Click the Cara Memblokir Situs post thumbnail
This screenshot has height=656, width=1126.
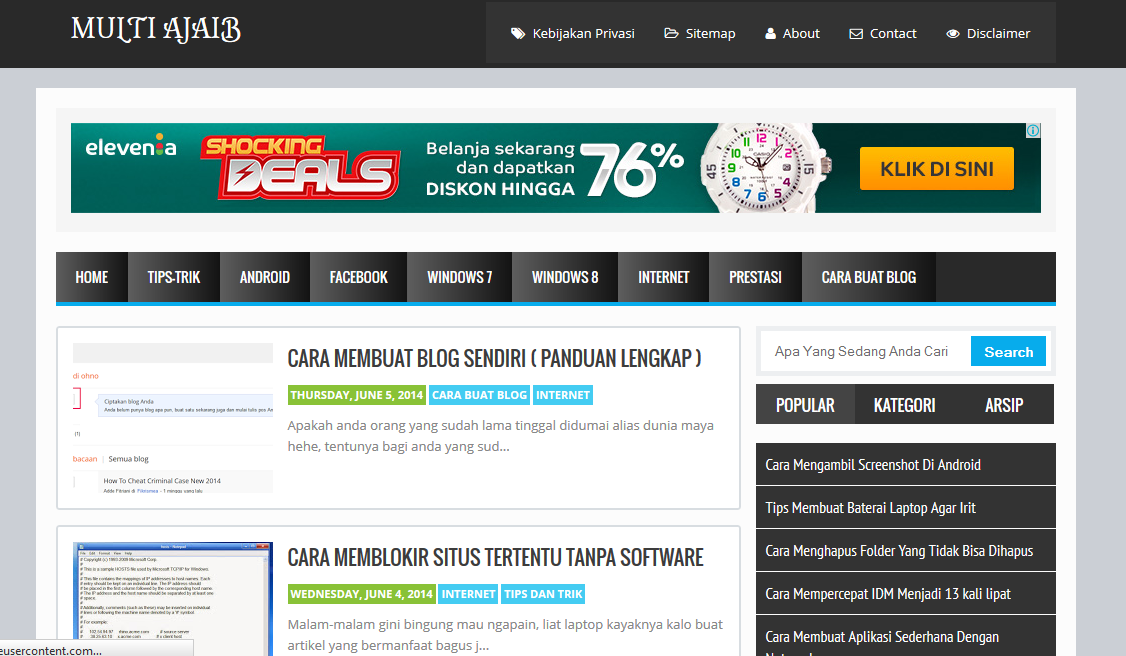click(173, 599)
